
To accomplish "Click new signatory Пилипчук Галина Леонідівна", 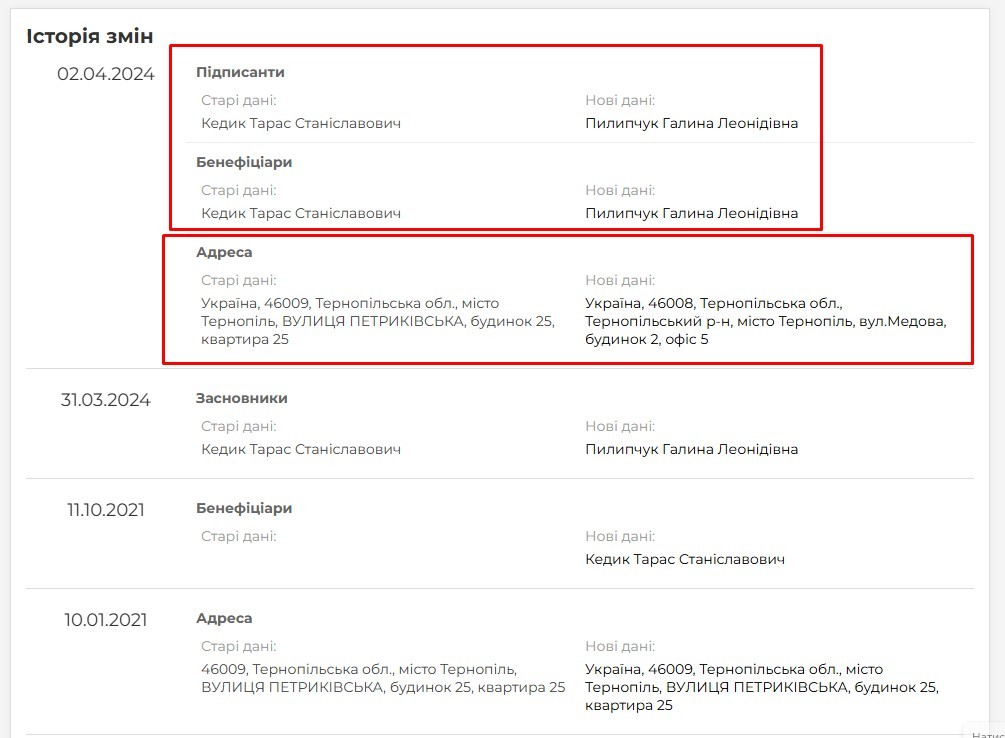I will pyautogui.click(x=692, y=123).
